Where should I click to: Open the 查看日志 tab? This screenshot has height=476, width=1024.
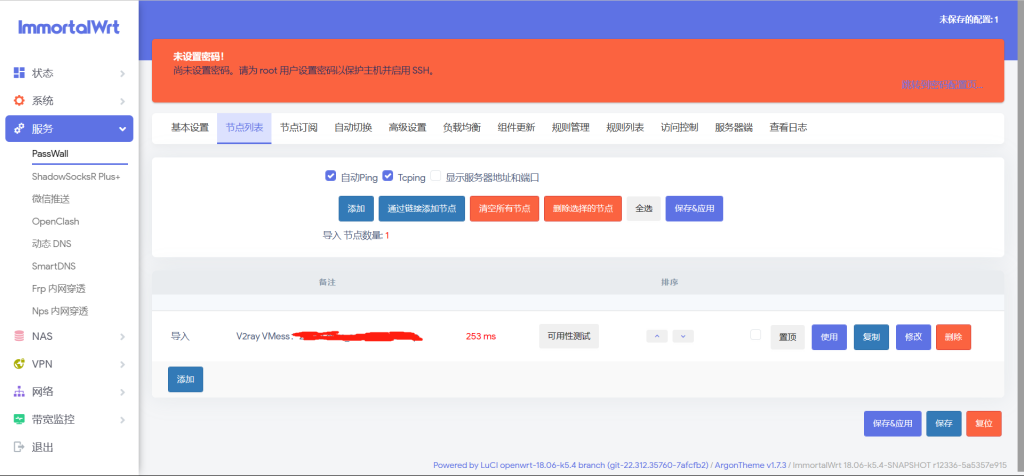(x=788, y=128)
